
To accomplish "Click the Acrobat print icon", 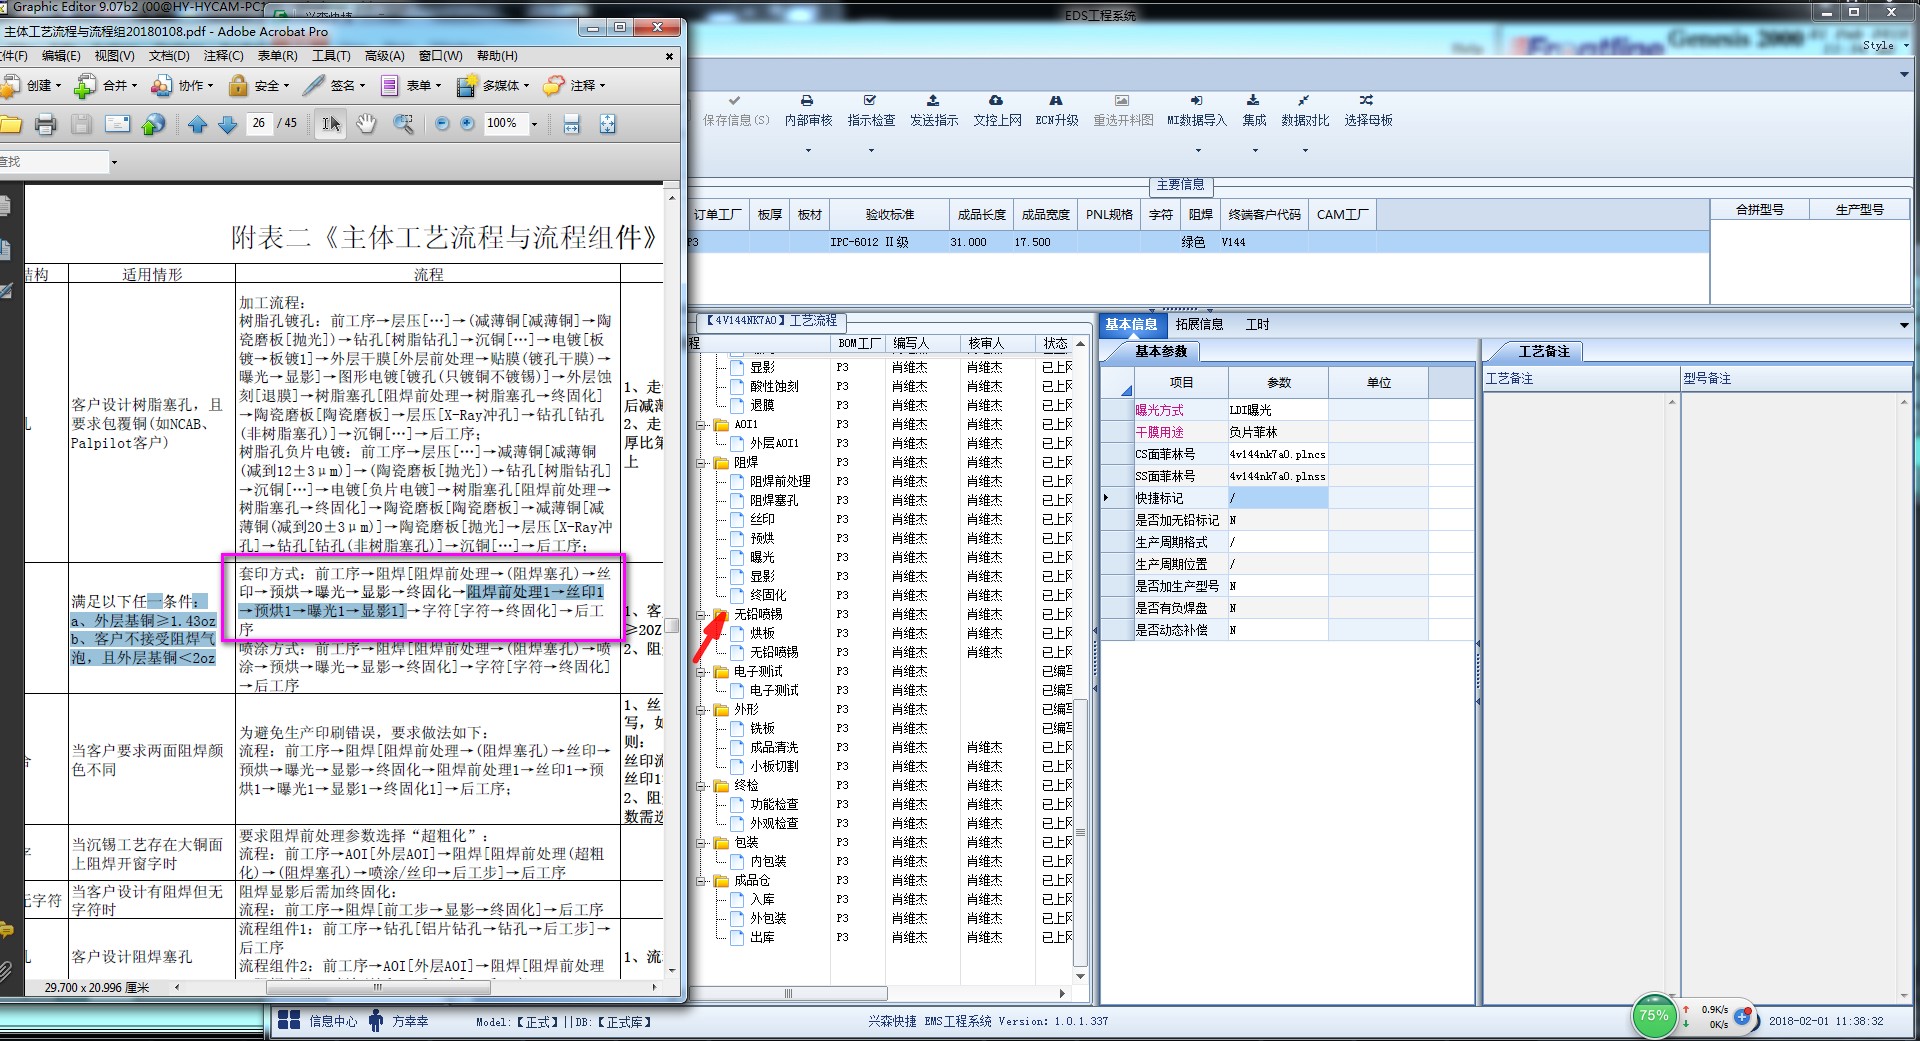I will click(45, 124).
